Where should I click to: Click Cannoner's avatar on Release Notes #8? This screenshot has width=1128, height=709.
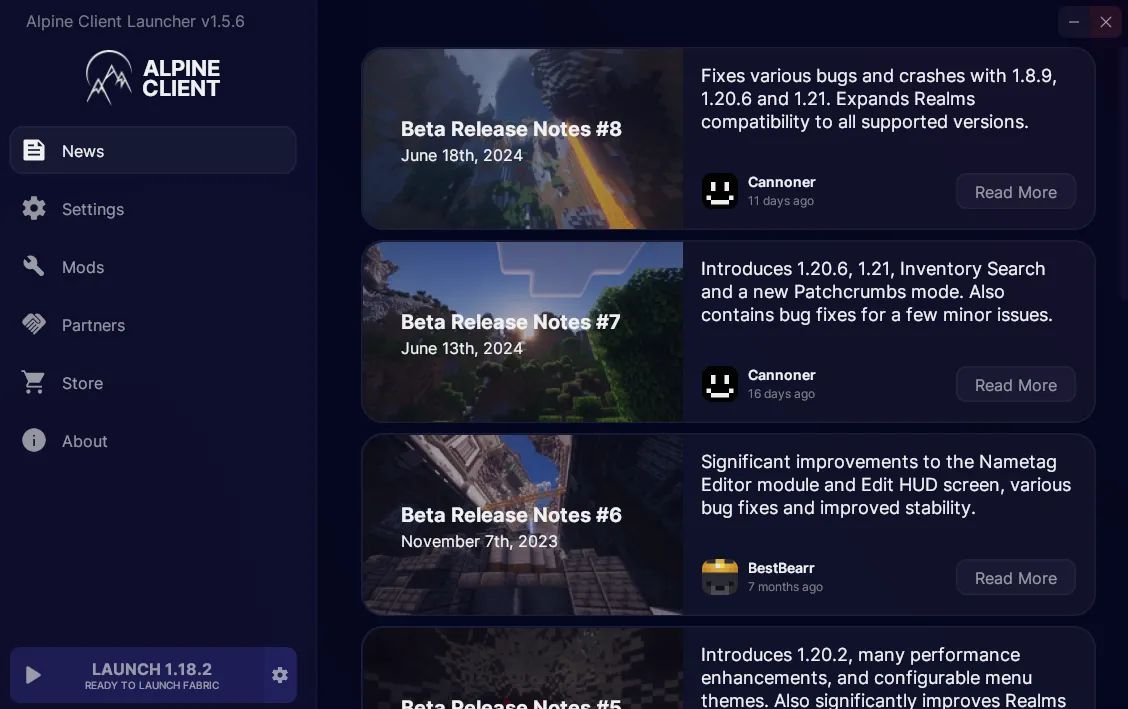click(720, 191)
